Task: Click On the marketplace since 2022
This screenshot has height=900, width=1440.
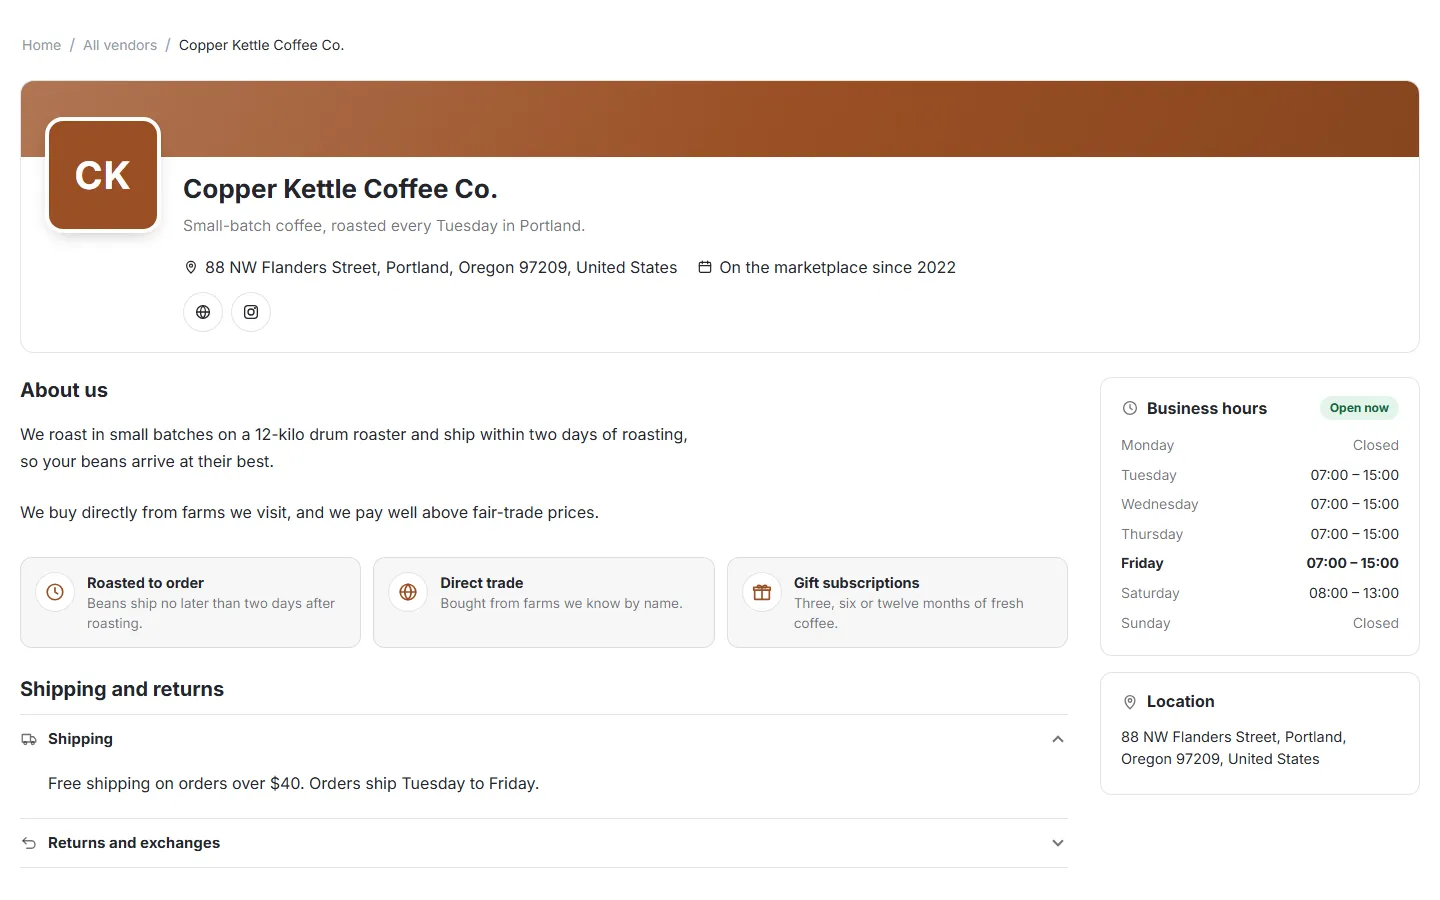Action: click(x=837, y=267)
